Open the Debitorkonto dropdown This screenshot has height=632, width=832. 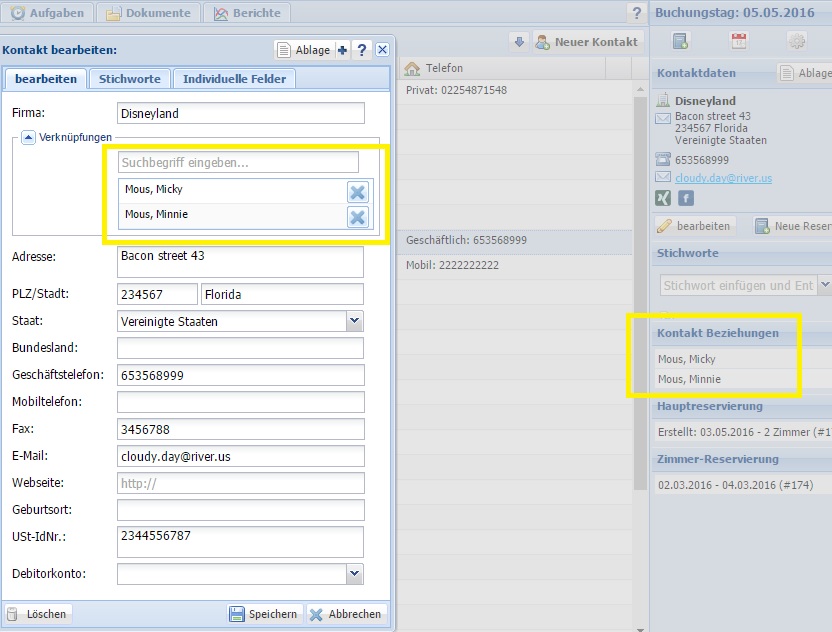(x=354, y=573)
